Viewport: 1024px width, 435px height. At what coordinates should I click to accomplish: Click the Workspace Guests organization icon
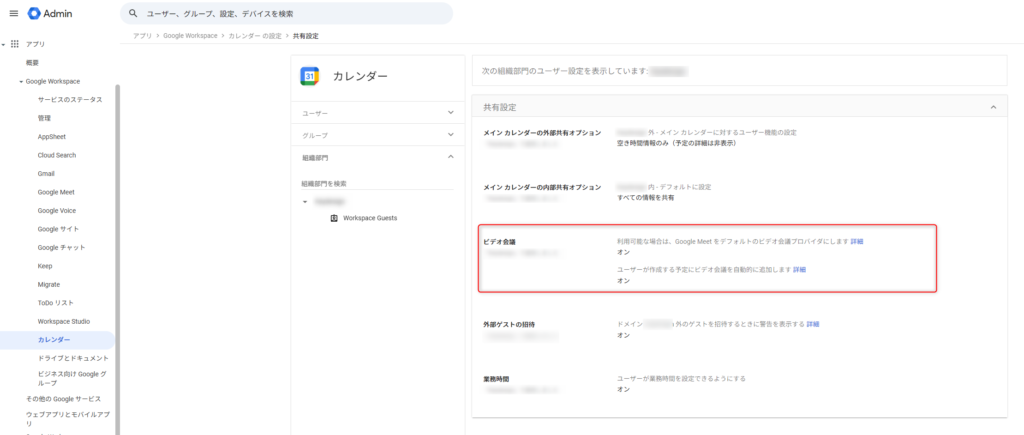pyautogui.click(x=333, y=217)
